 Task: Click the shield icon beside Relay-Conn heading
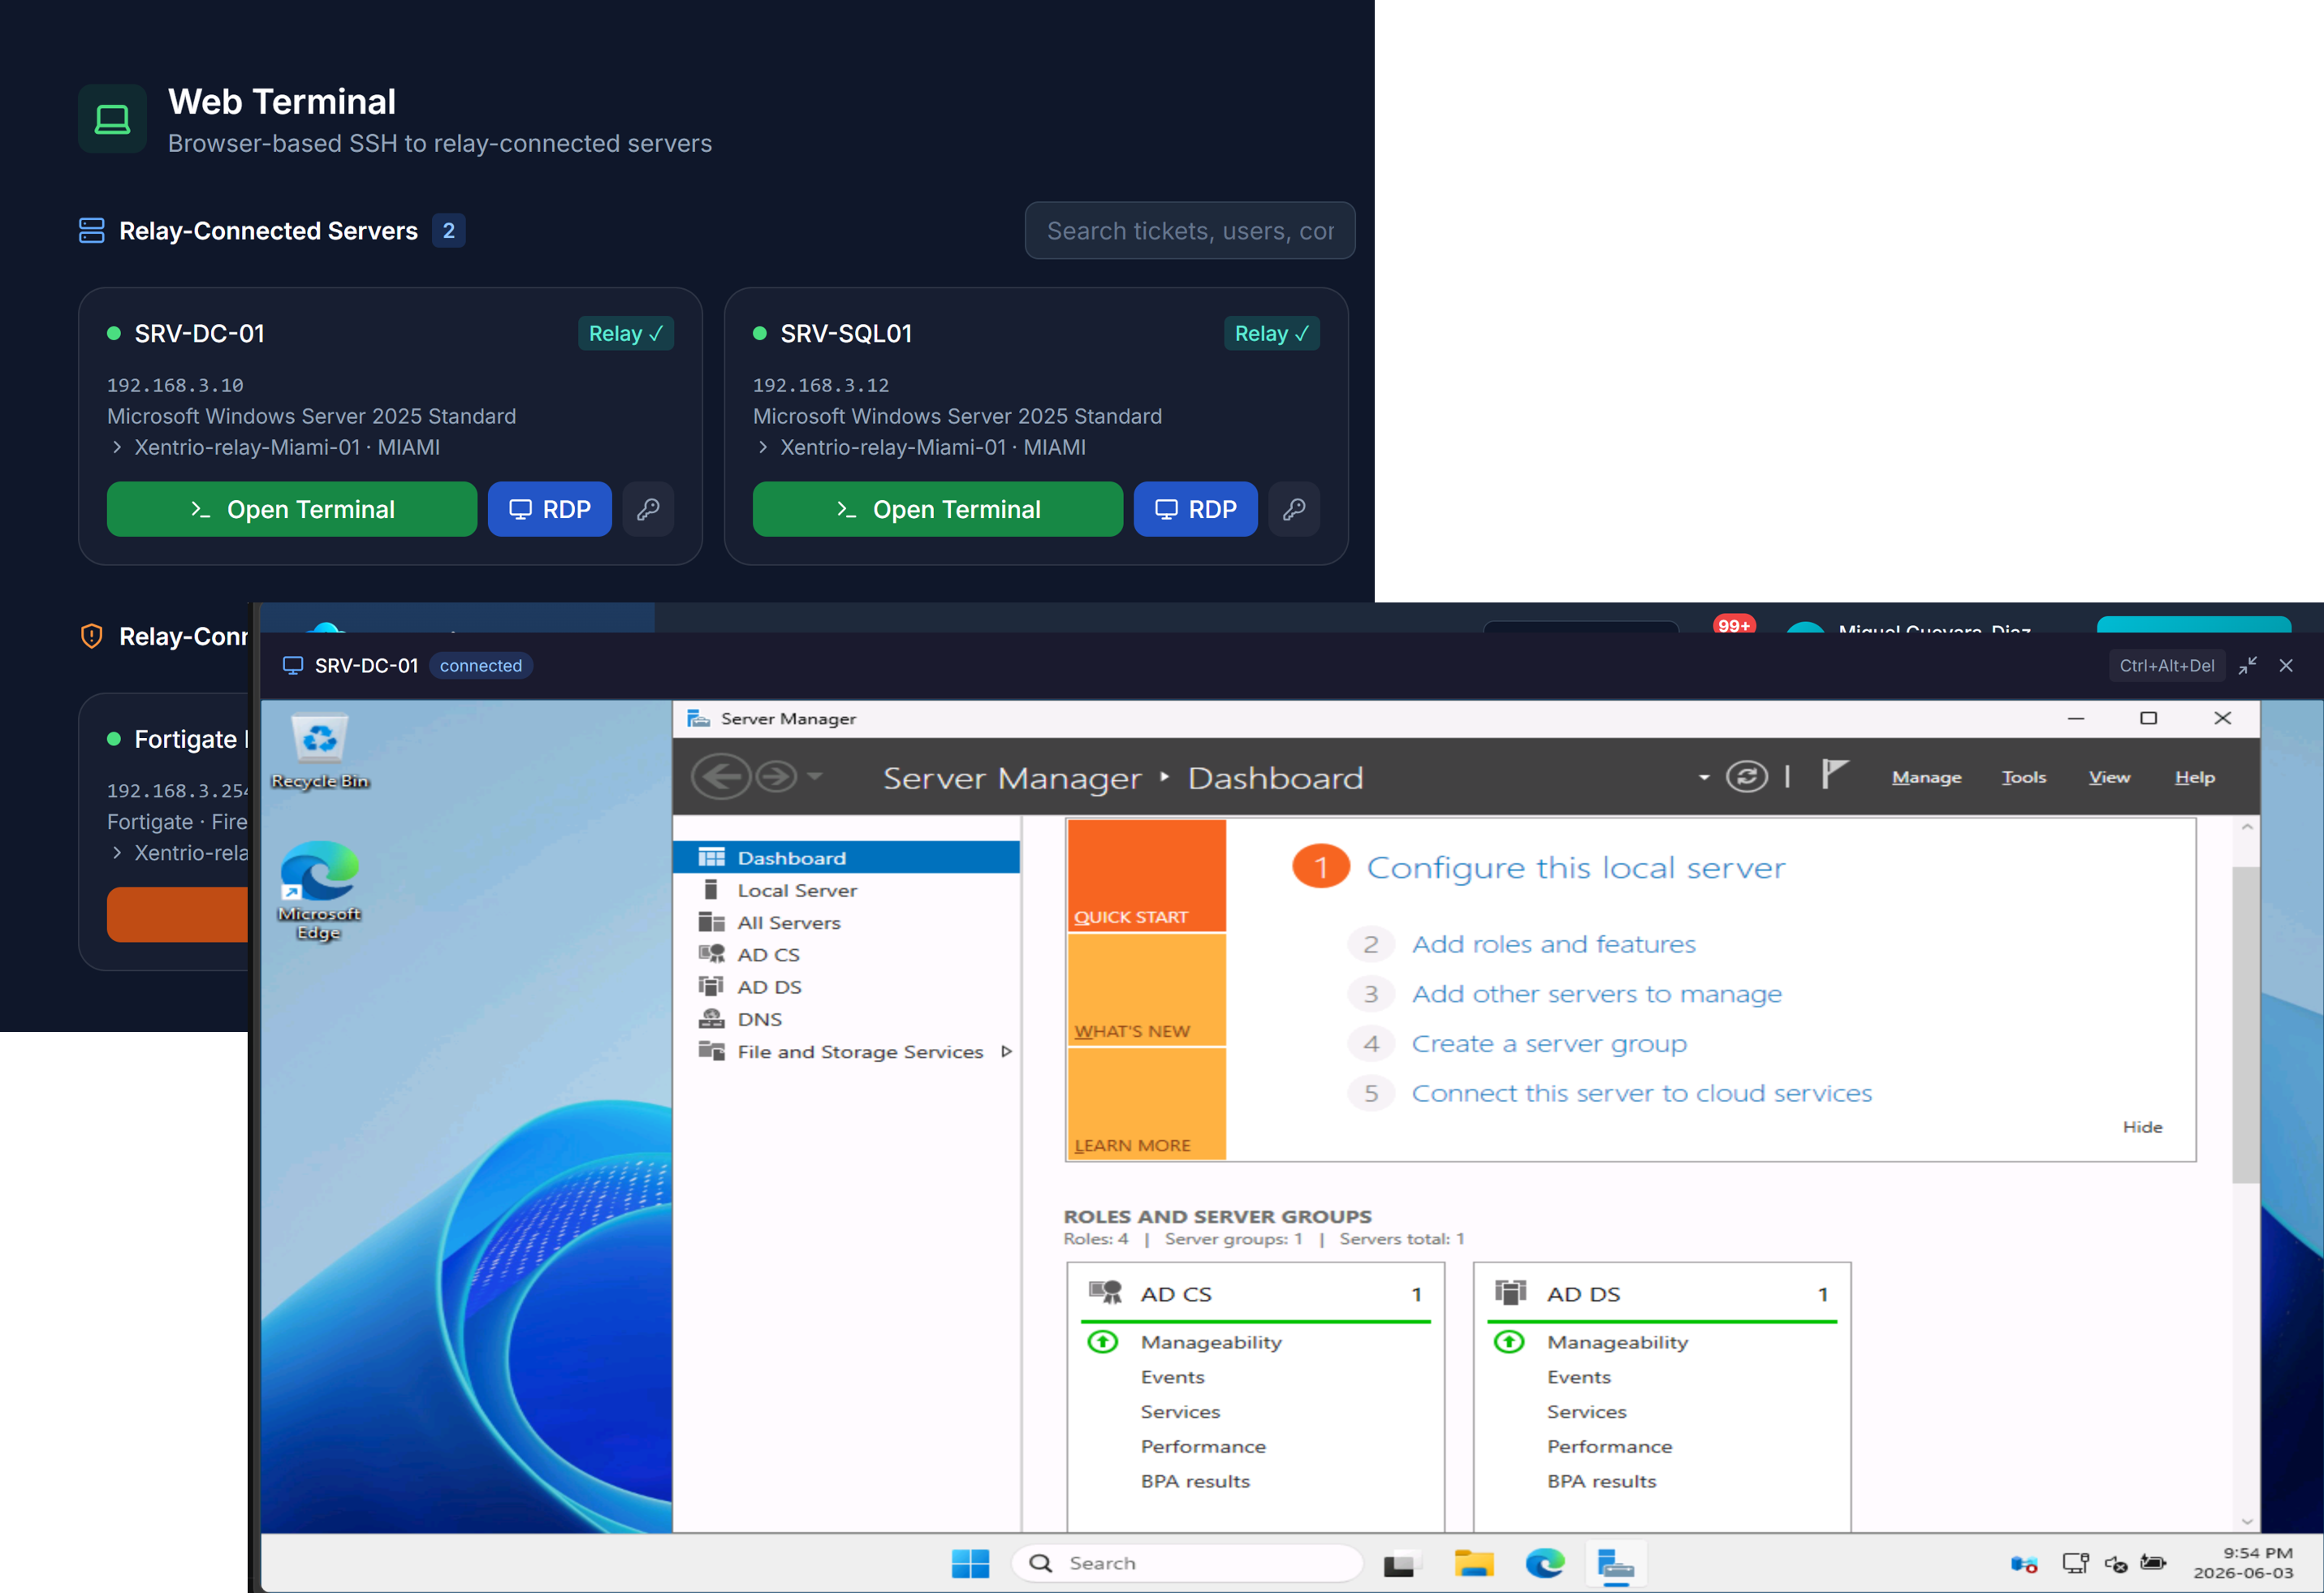click(x=92, y=636)
